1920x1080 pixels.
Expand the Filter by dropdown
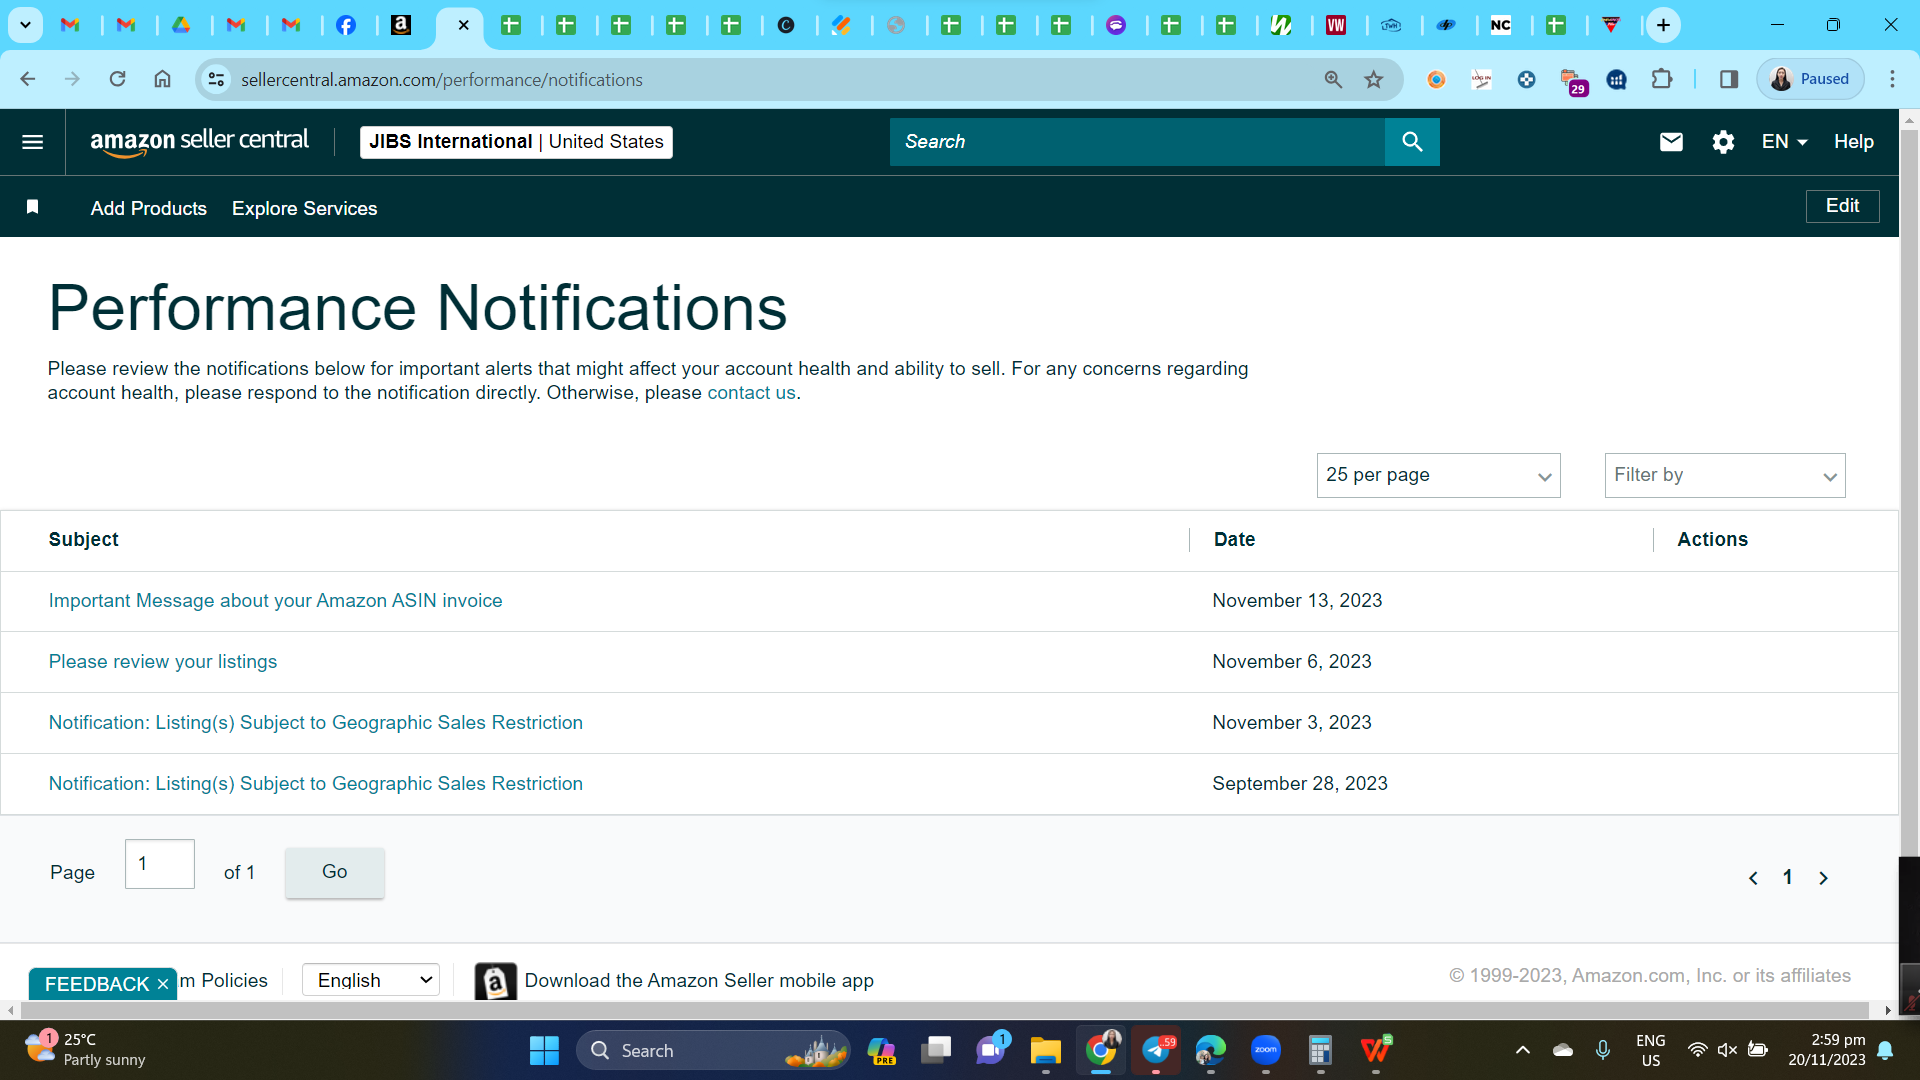[x=1725, y=475]
